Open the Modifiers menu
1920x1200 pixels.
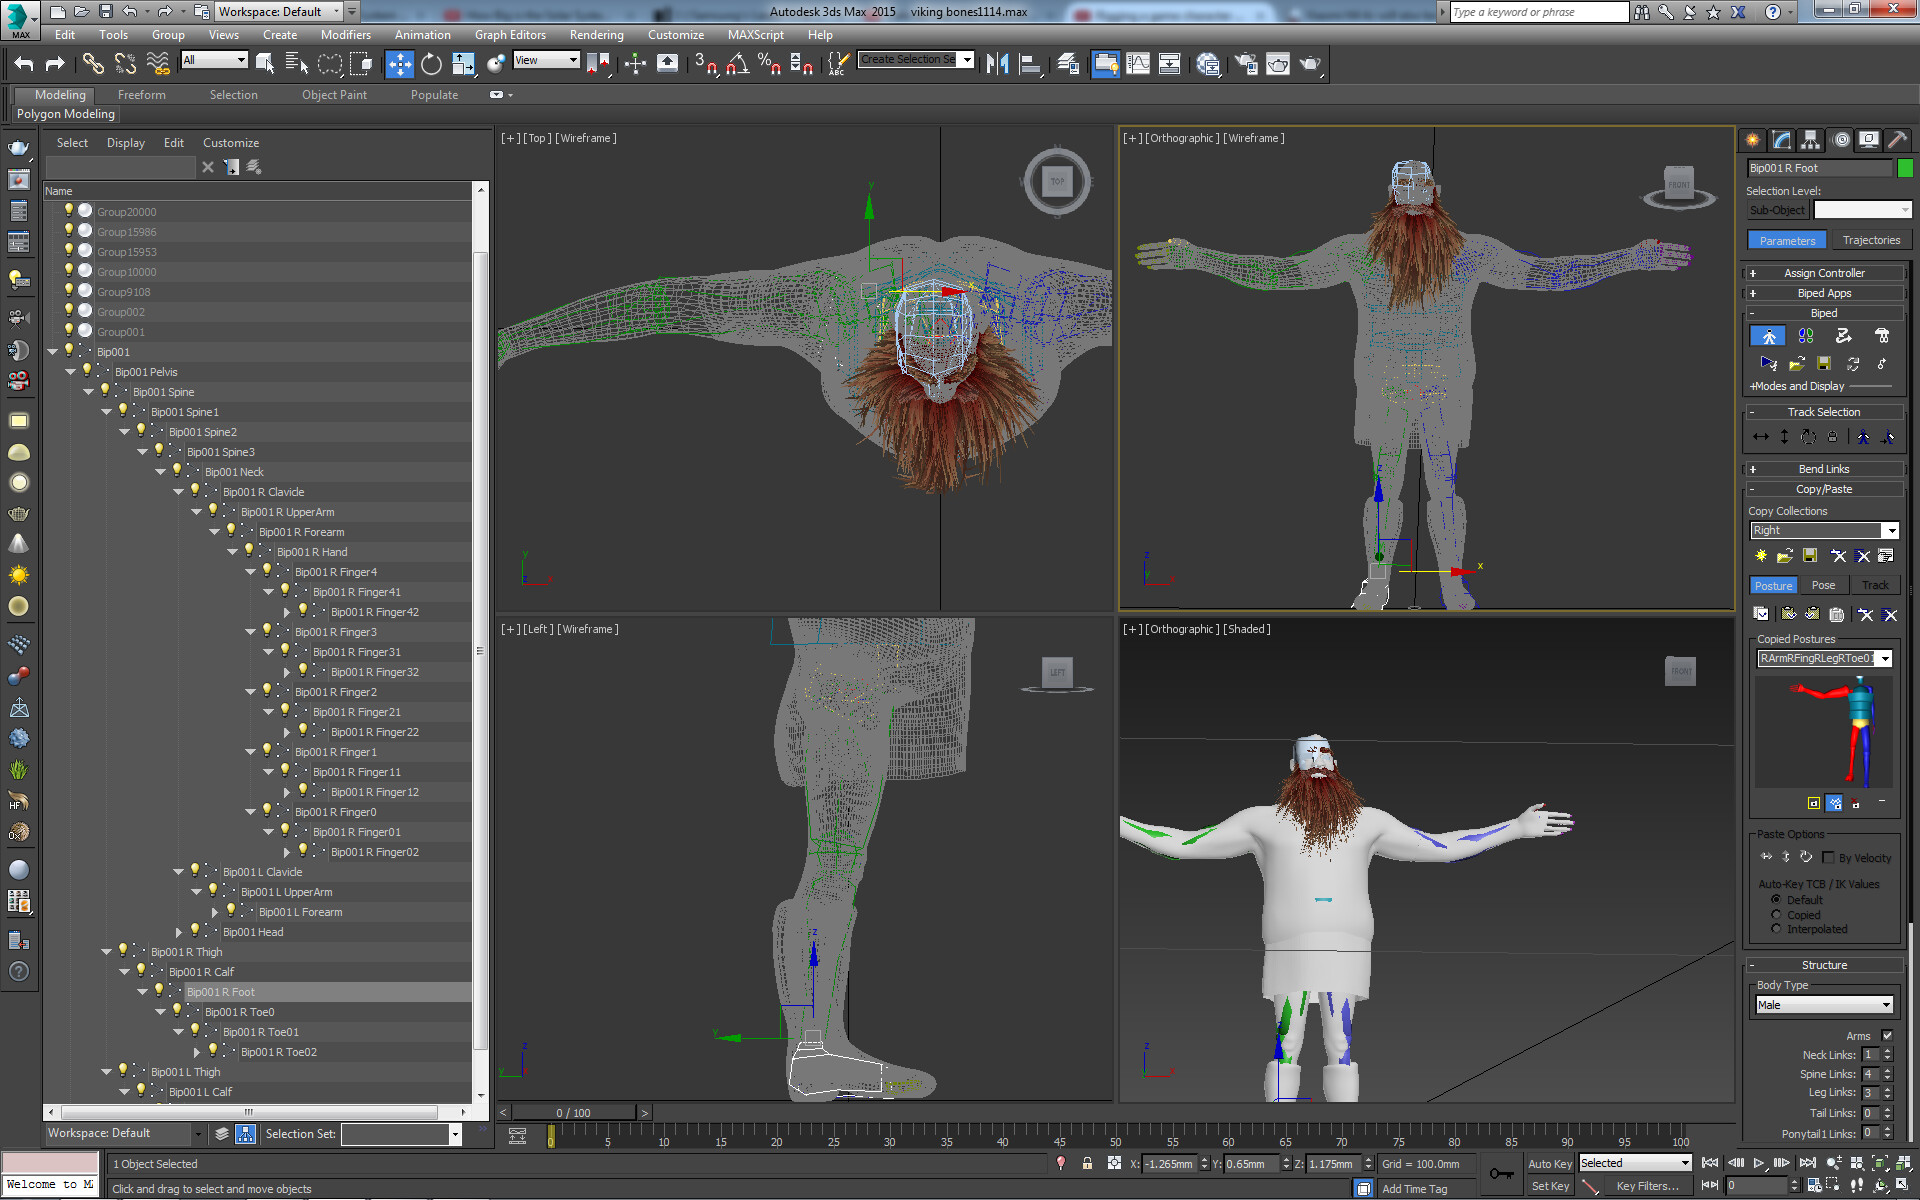[346, 34]
